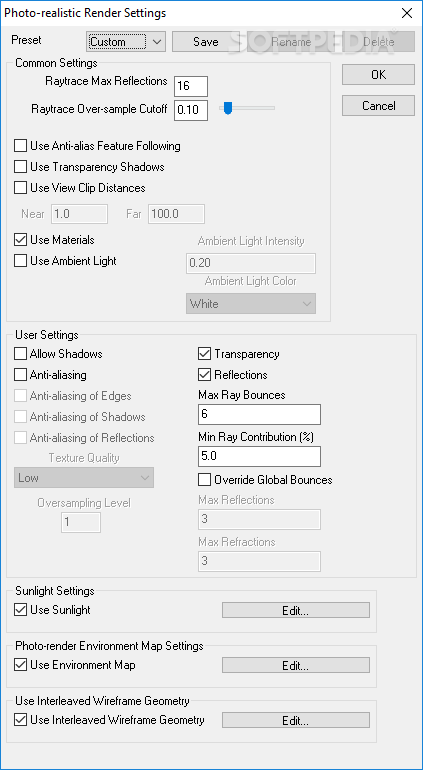
Task: Edit the Environment Map settings
Action: pyautogui.click(x=295, y=665)
